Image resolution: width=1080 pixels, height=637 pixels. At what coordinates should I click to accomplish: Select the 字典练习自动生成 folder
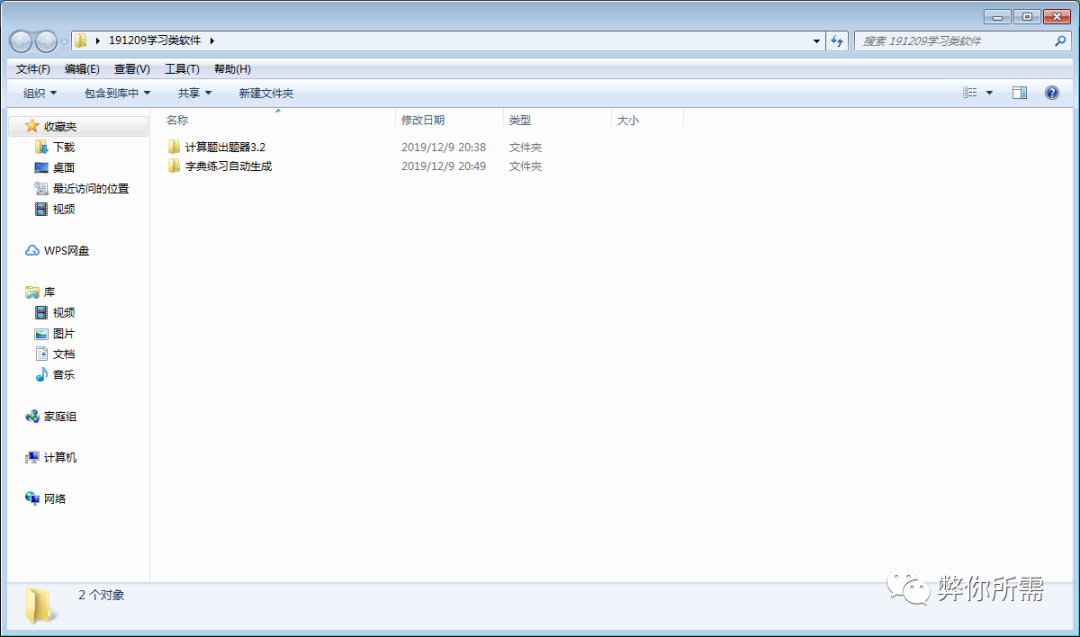point(228,166)
